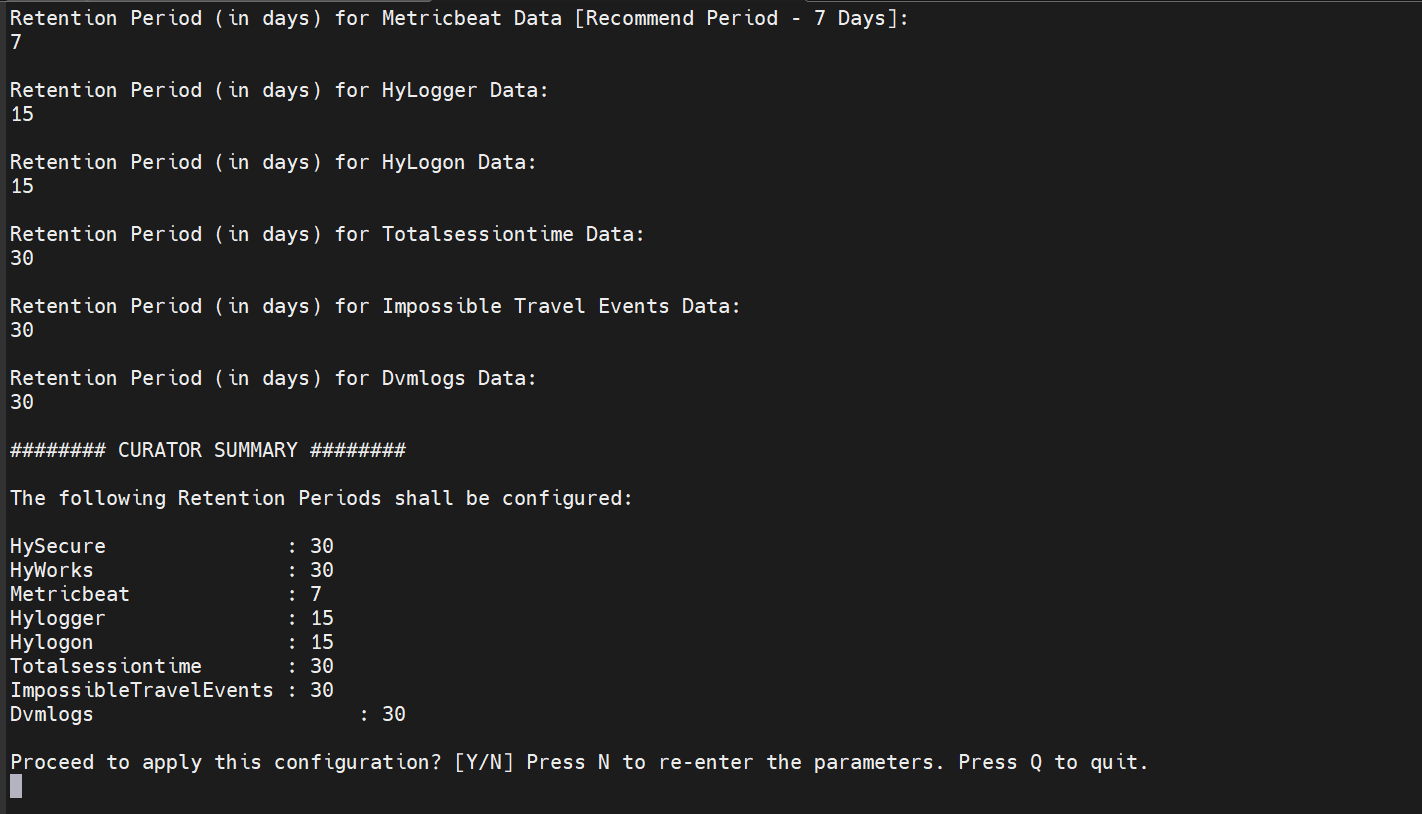Image resolution: width=1422 pixels, height=814 pixels.
Task: Click the HySecure row in the summary
Action: [171, 546]
